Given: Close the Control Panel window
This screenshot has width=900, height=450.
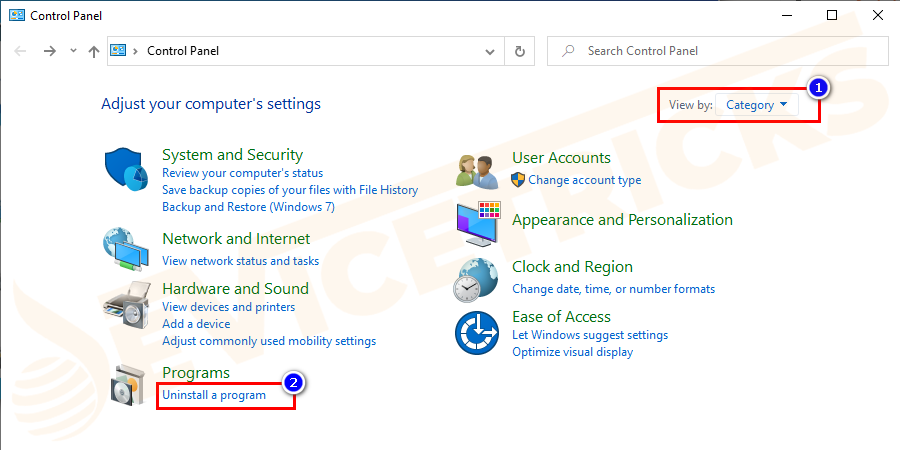Looking at the screenshot, I should click(877, 15).
